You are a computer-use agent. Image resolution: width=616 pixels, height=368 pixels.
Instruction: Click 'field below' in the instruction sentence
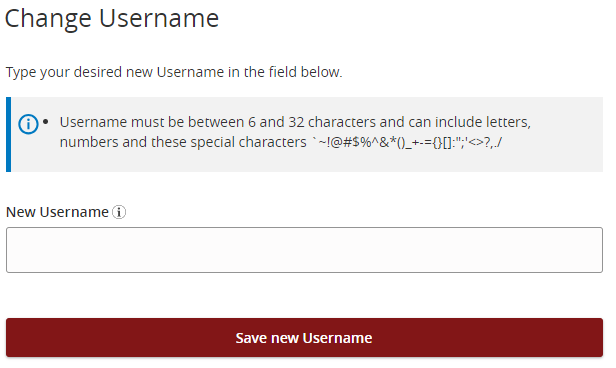pos(305,72)
